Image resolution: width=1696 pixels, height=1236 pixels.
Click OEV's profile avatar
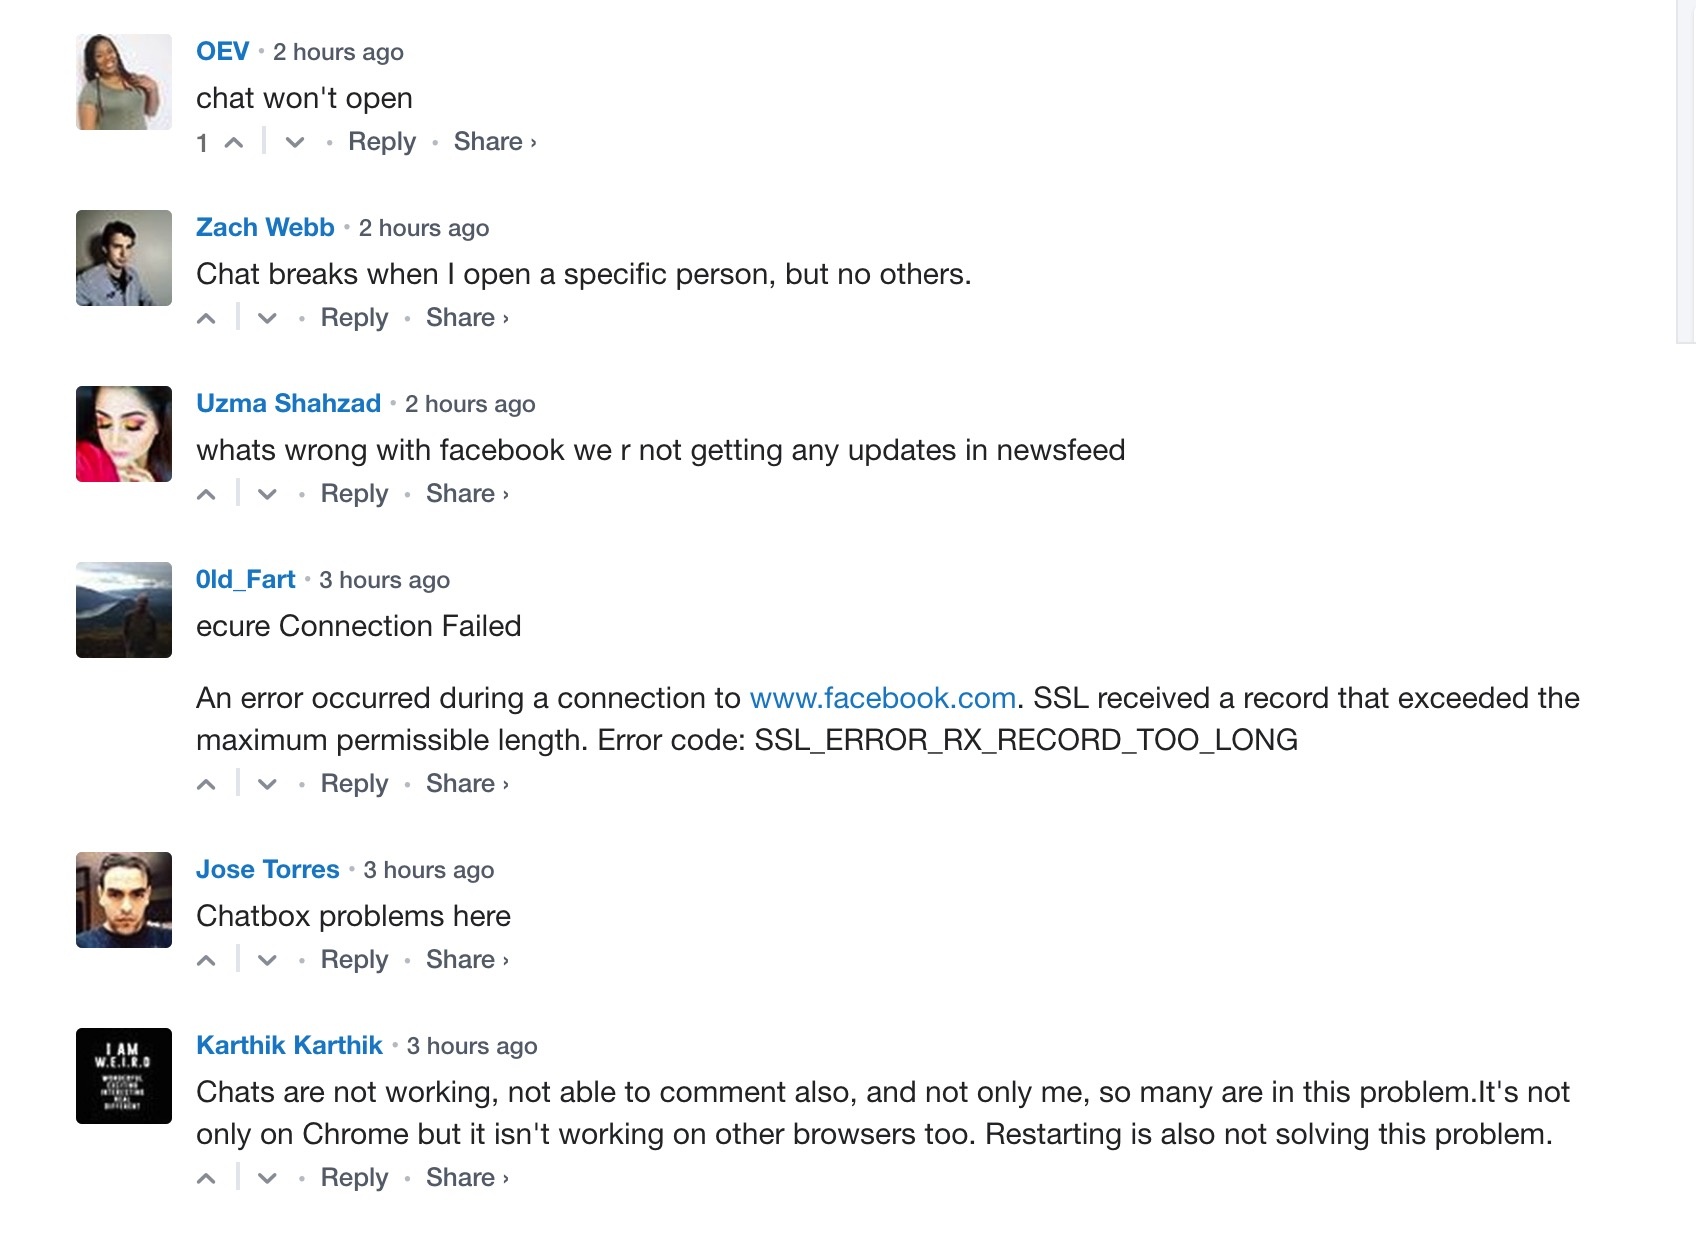[124, 82]
